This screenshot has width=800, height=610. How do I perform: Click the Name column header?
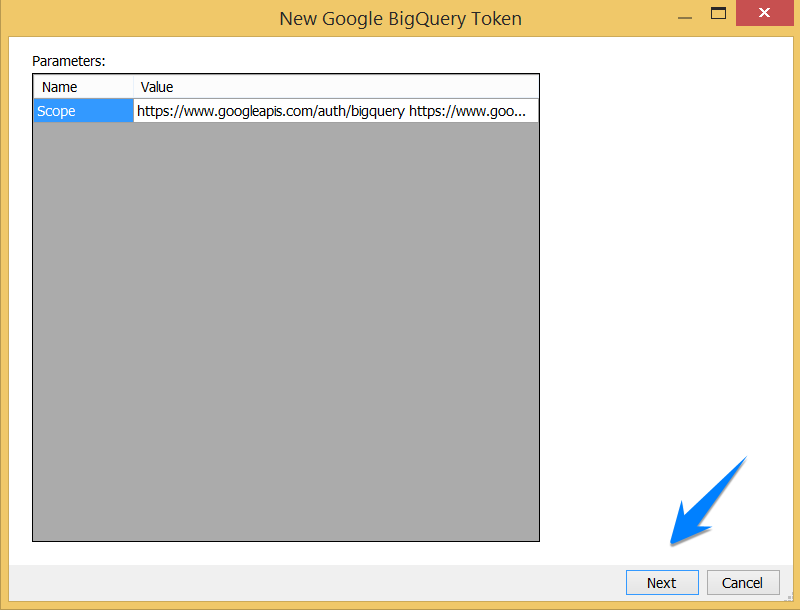click(84, 87)
